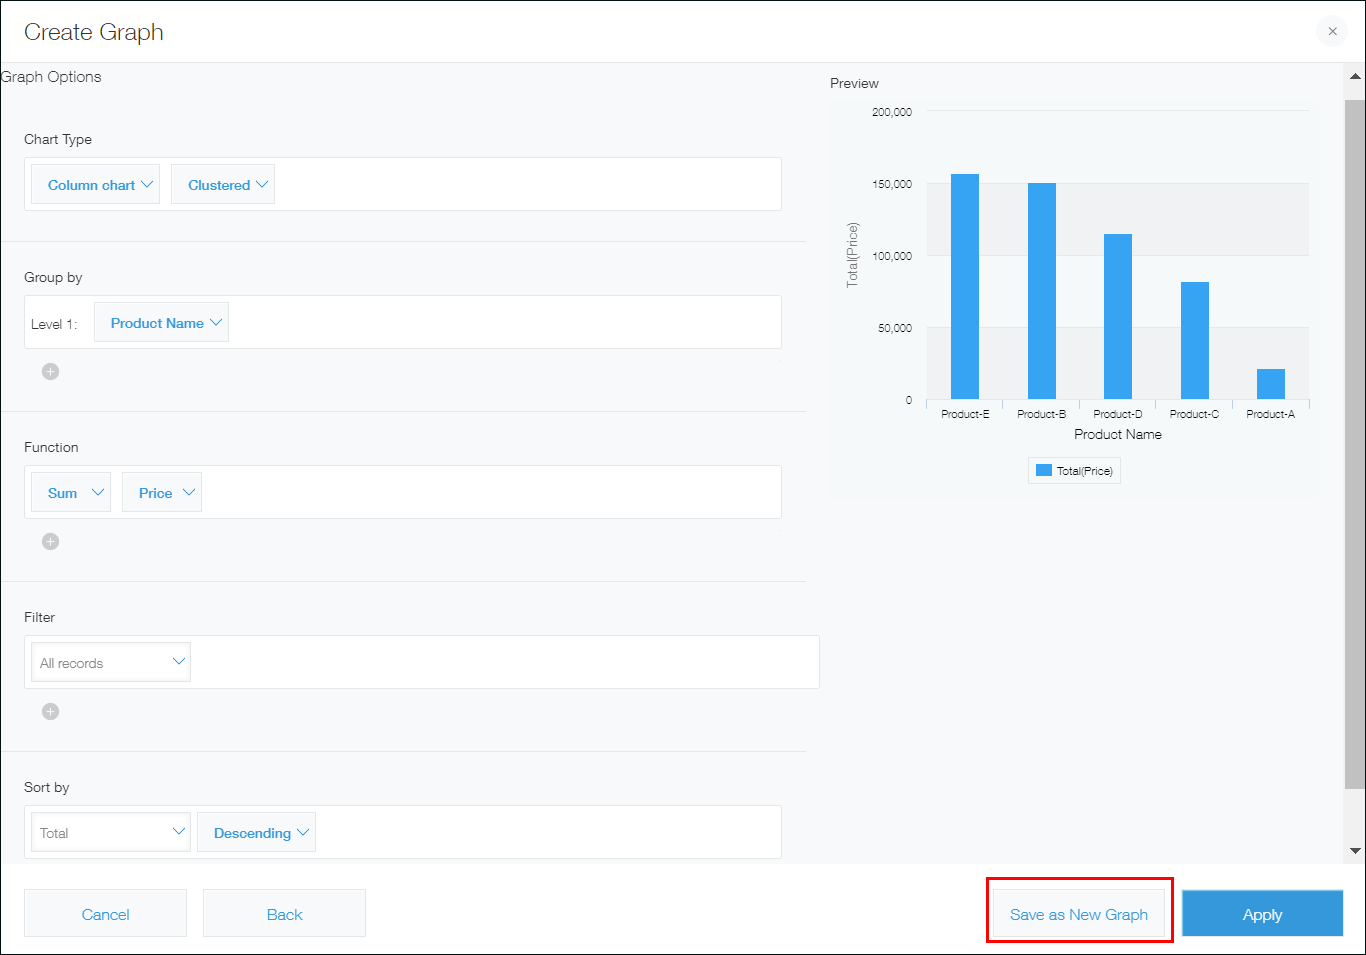Click Save as New Graph

(x=1079, y=914)
